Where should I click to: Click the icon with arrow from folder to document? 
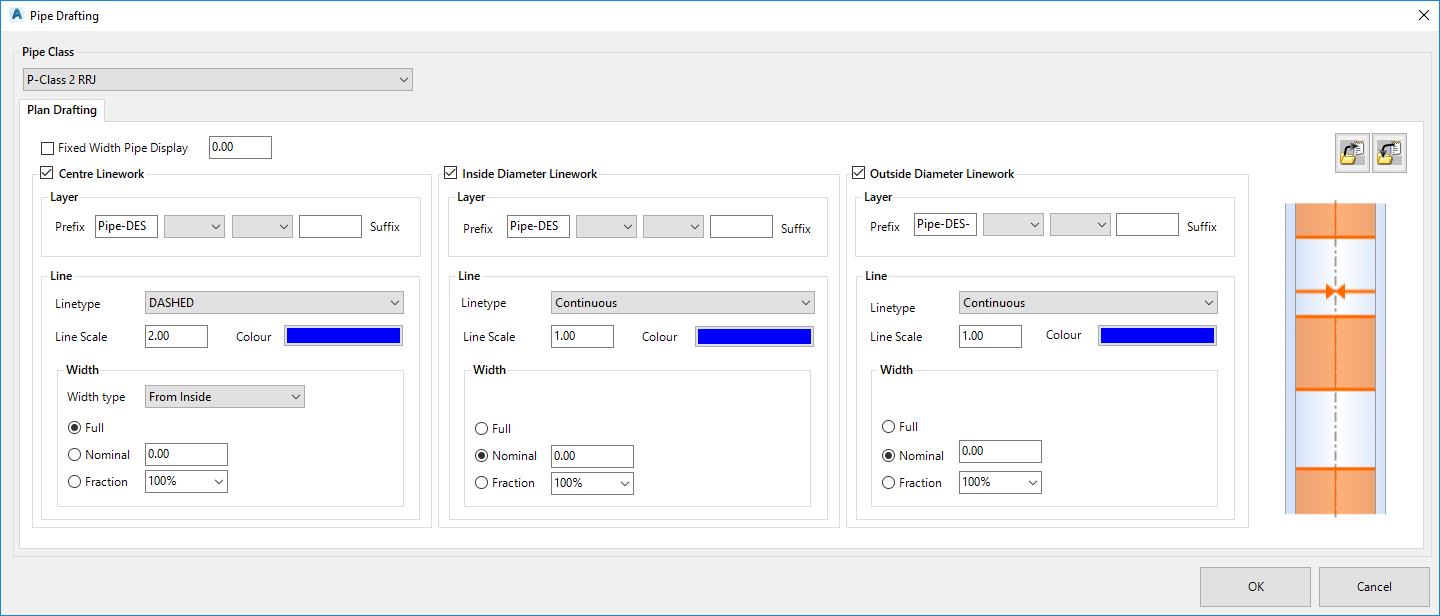click(1352, 153)
